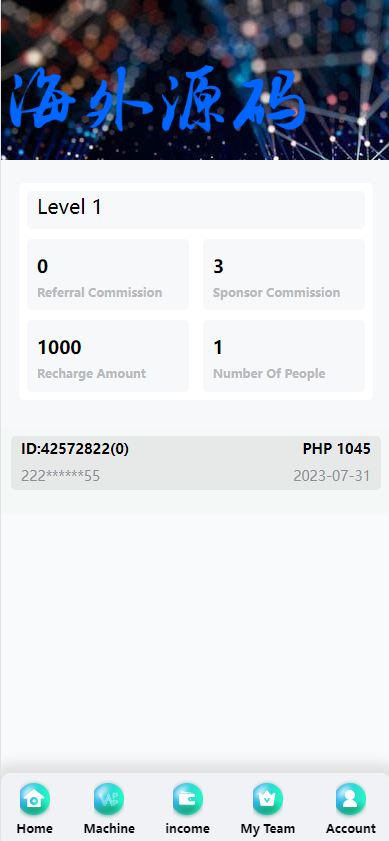
Task: Open the Home house icon
Action: [x=35, y=799]
